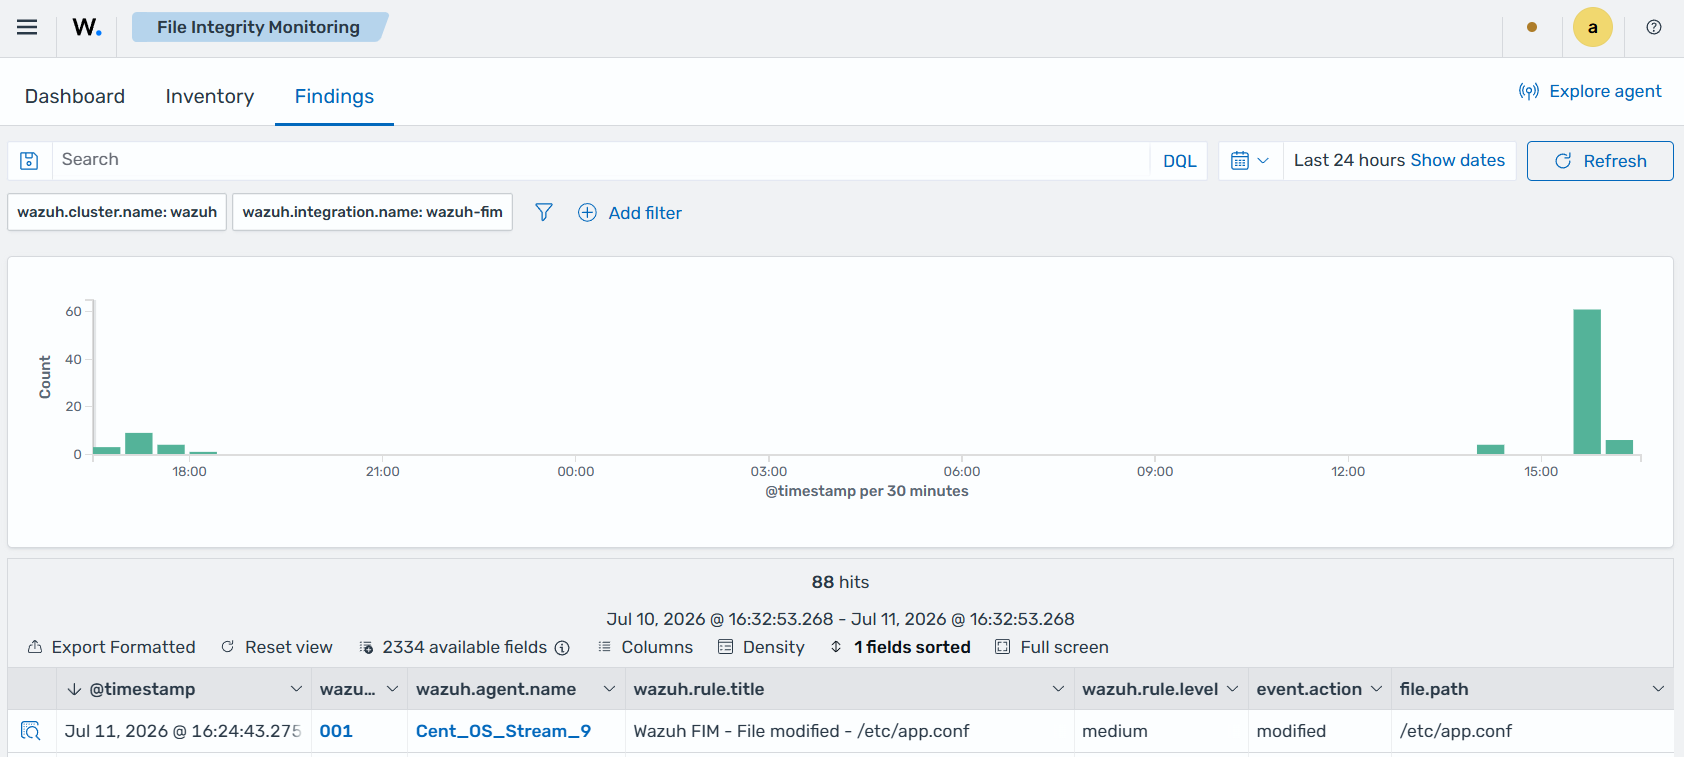The width and height of the screenshot is (1684, 757).
Task: Expand the wazu... column header menu
Action: (393, 689)
